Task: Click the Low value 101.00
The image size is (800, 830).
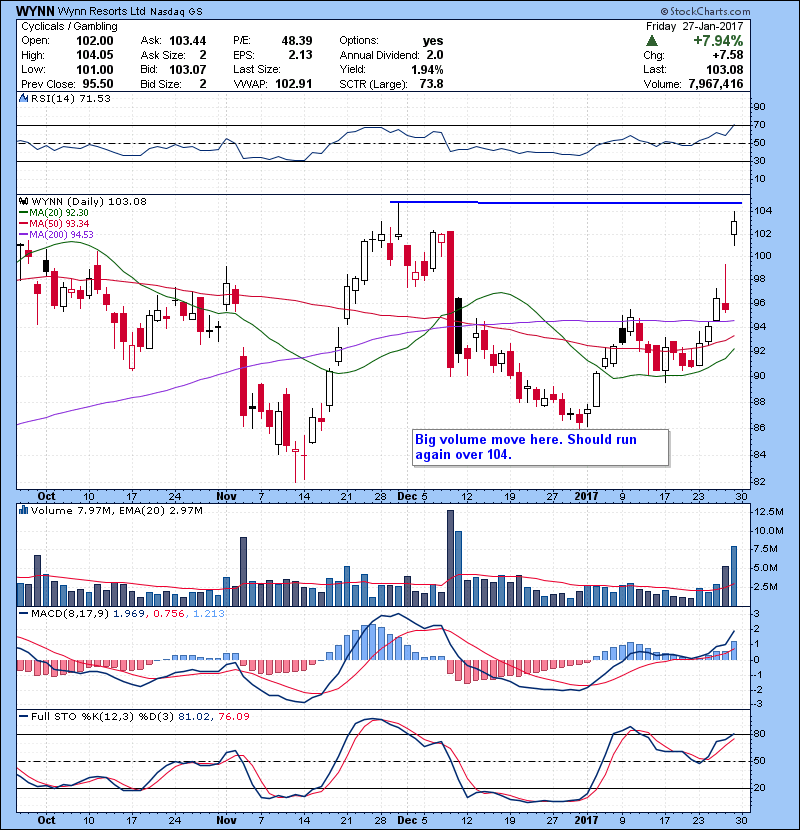Action: [x=95, y=69]
